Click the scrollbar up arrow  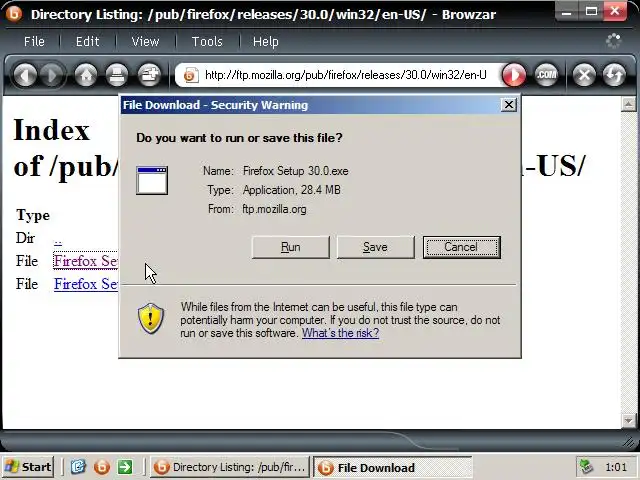coord(628,104)
